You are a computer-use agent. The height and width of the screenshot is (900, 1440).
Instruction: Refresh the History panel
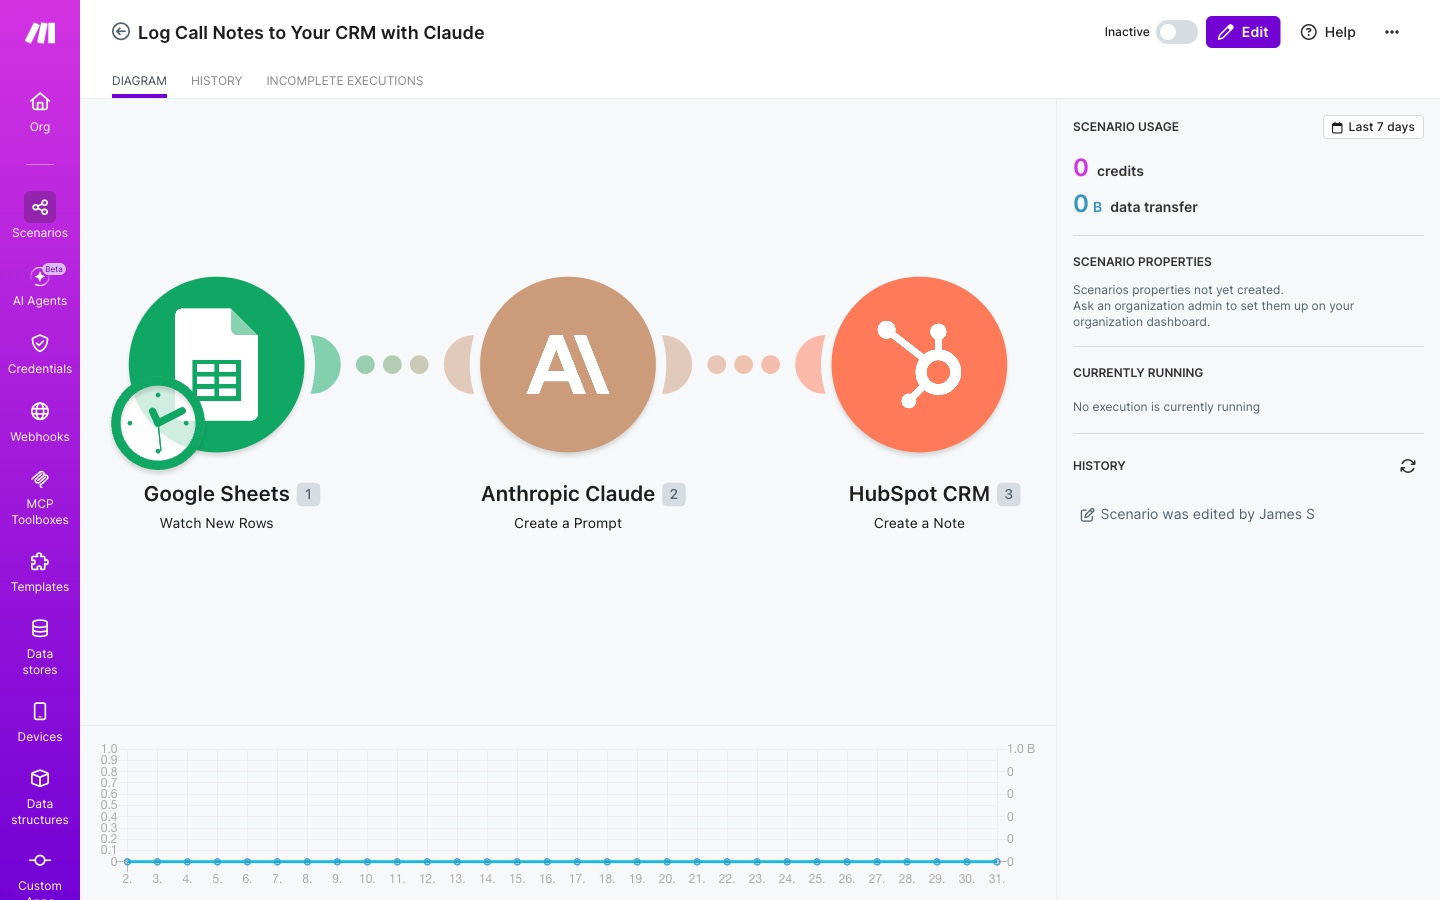point(1408,466)
